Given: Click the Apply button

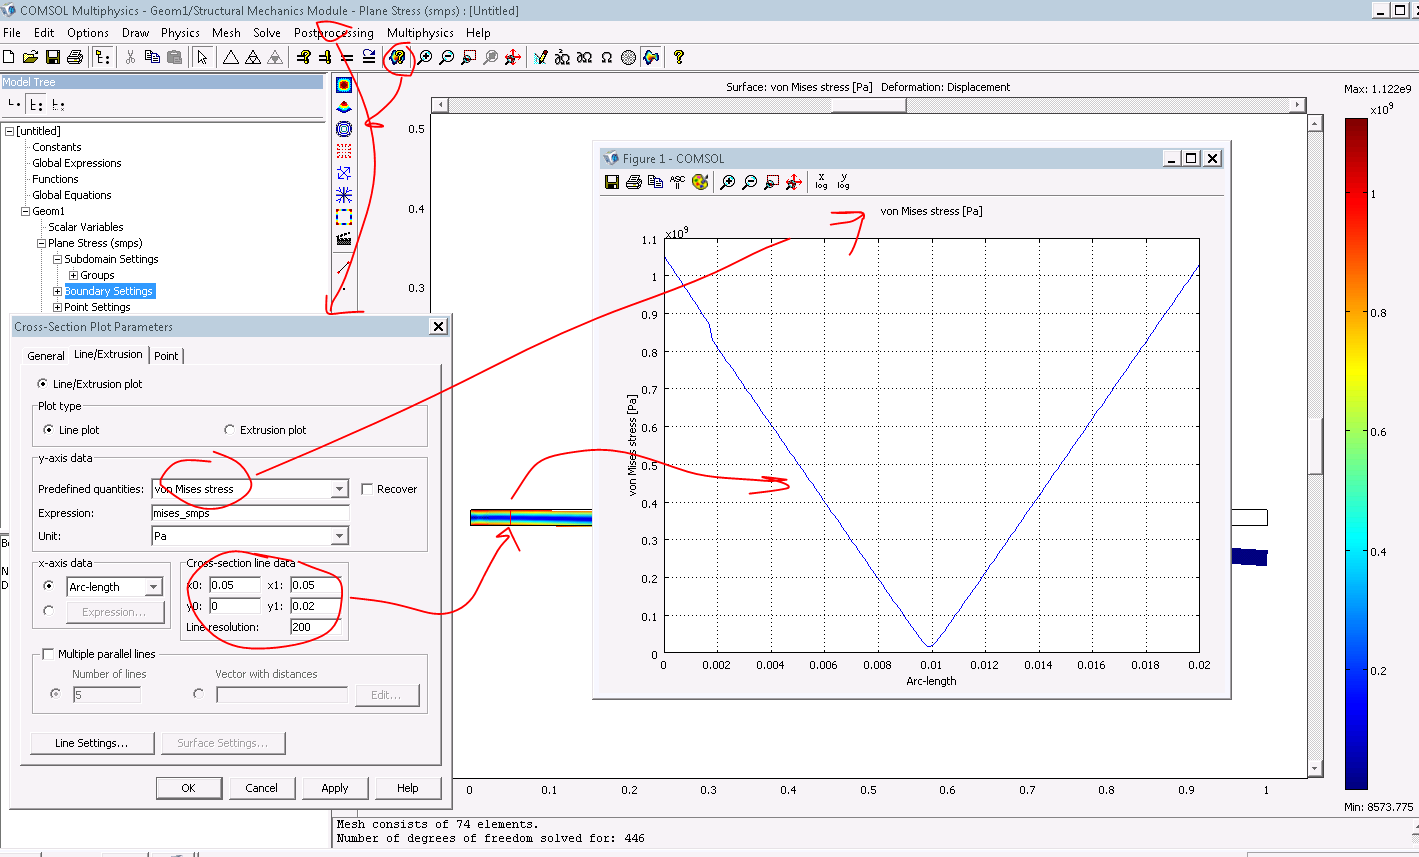Looking at the screenshot, I should 335,788.
